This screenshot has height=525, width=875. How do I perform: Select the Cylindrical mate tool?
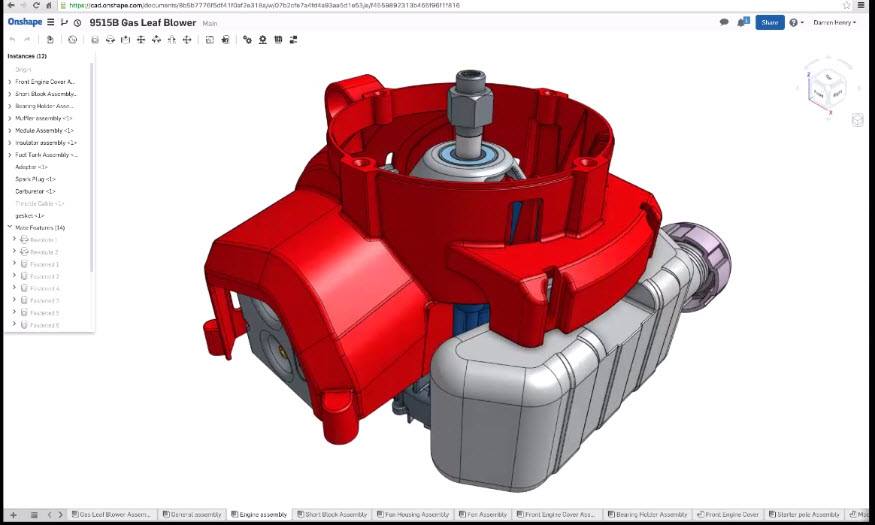click(156, 40)
